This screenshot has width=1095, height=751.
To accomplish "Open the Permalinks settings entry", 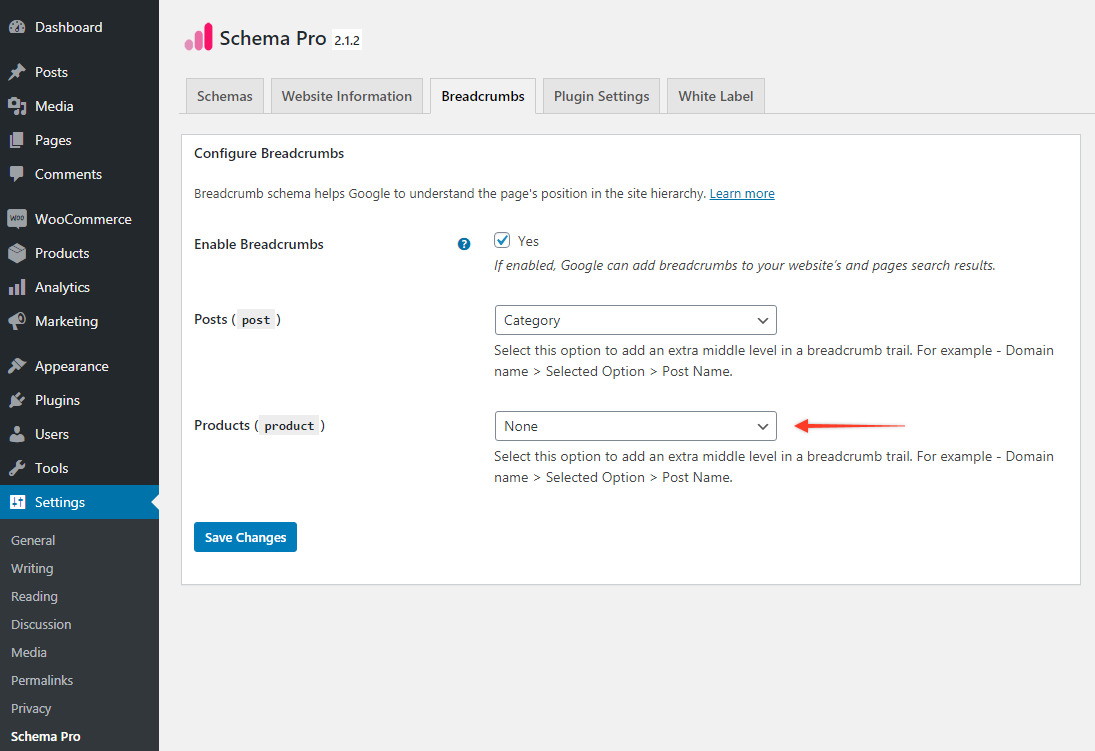I will click(x=42, y=680).
